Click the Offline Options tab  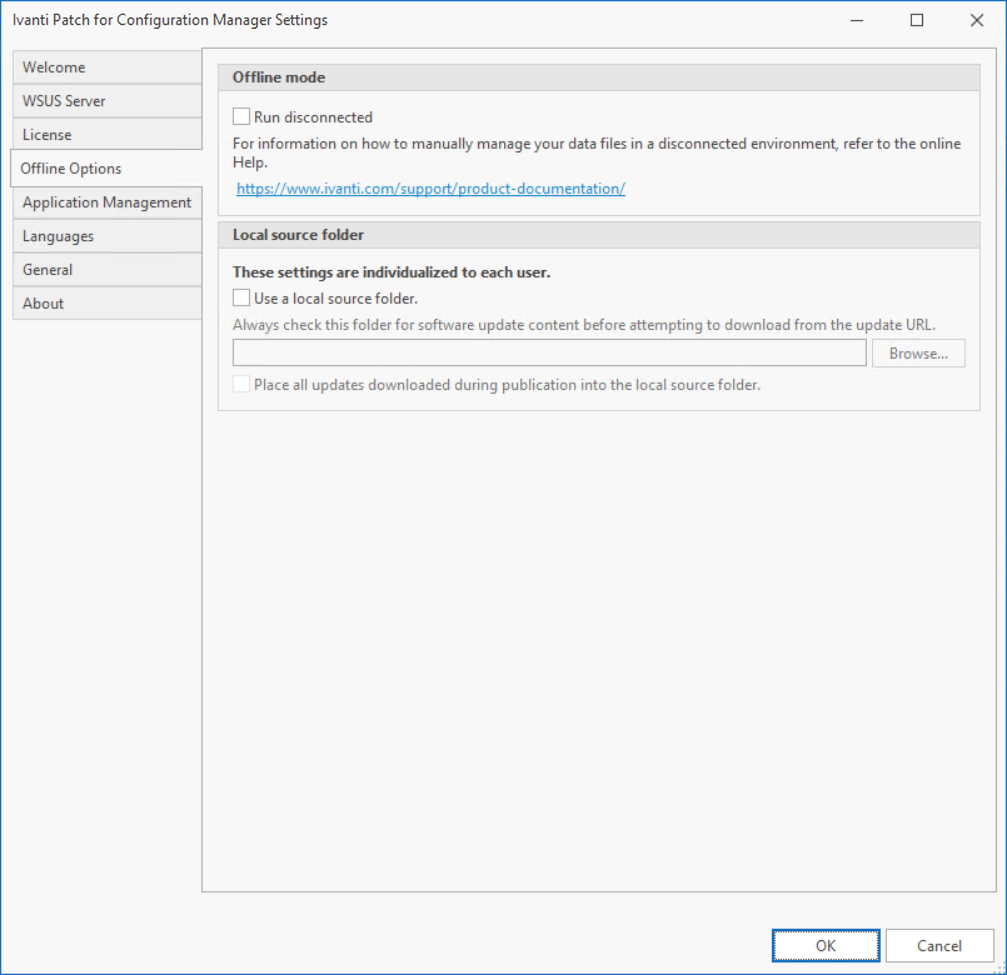[106, 169]
